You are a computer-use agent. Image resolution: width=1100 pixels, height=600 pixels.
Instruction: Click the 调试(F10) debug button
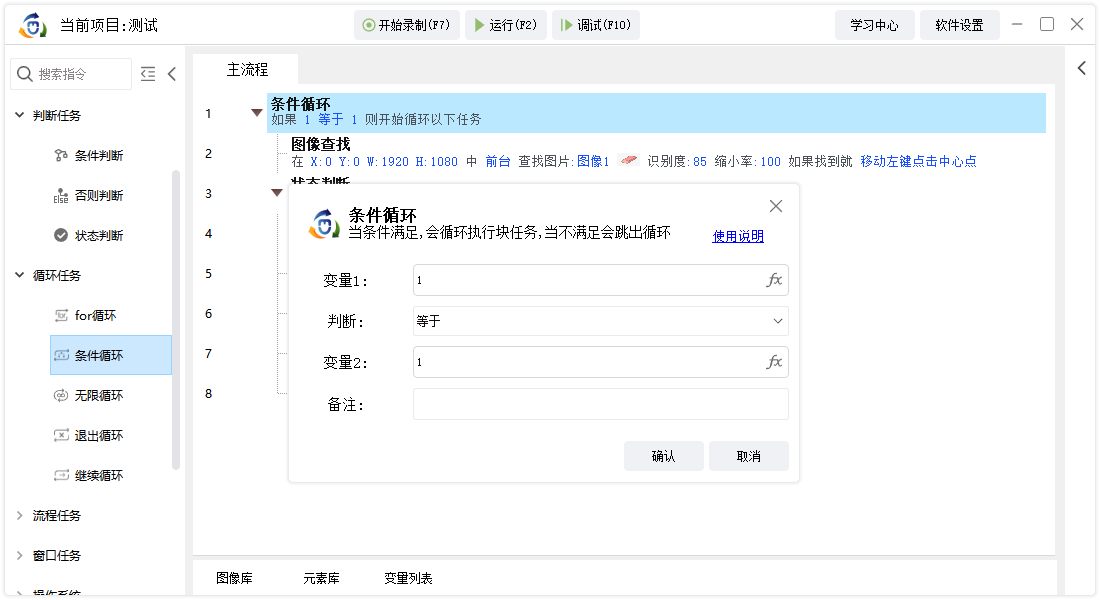tap(596, 25)
